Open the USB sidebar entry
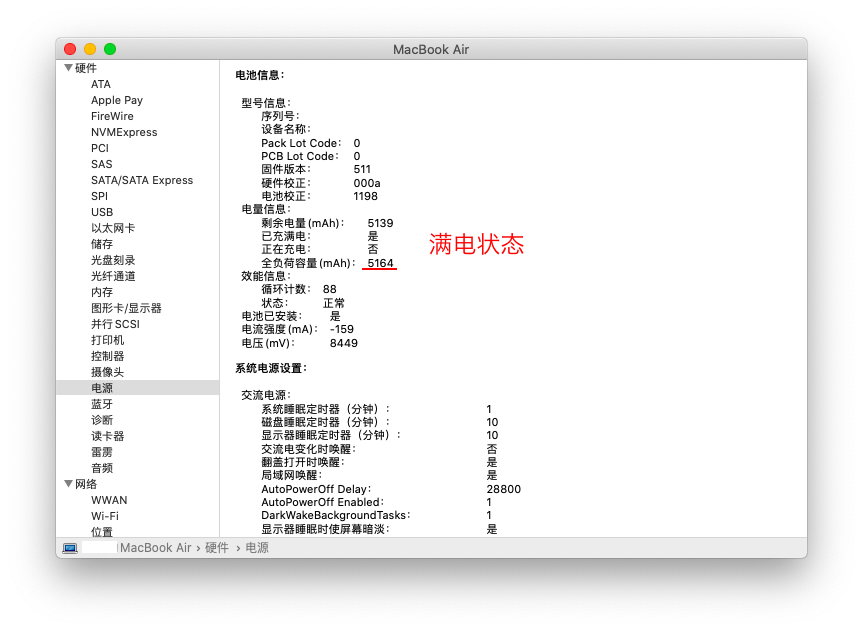The width and height of the screenshot is (863, 632). point(102,212)
